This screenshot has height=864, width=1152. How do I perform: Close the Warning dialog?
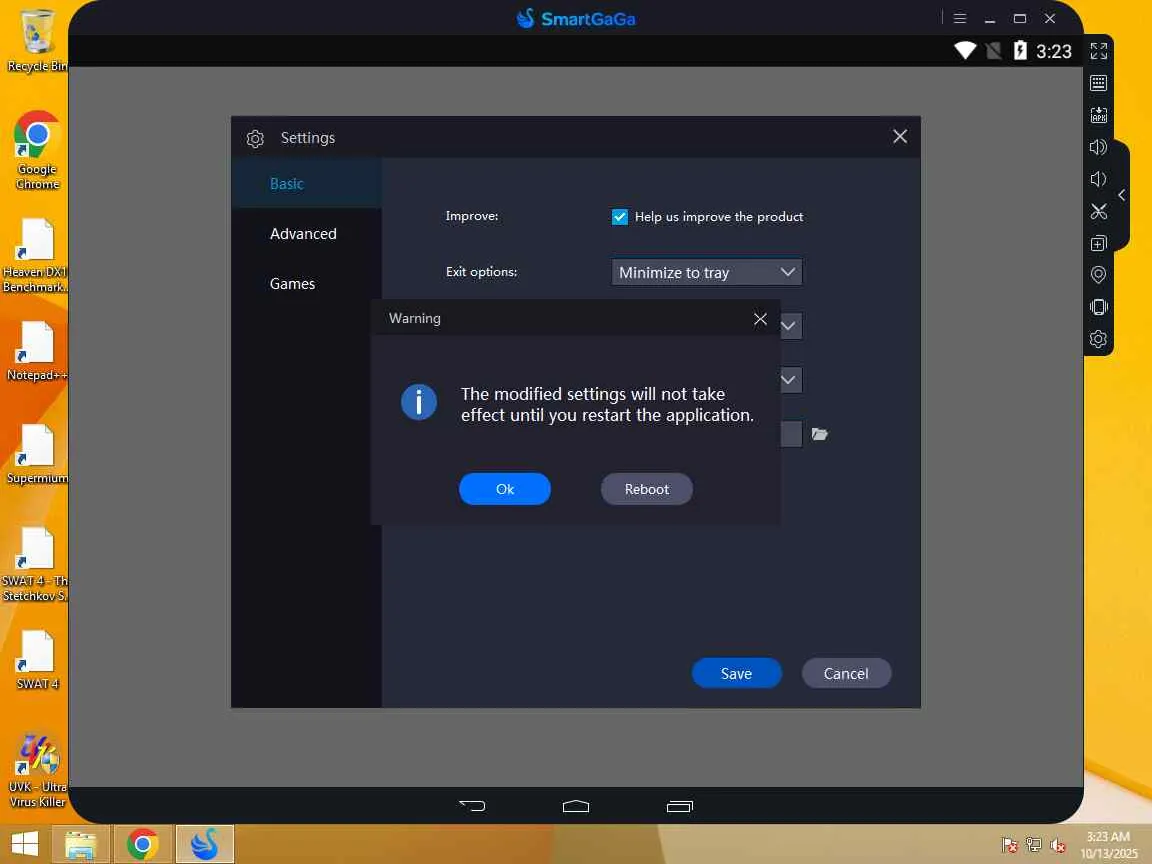pos(760,319)
